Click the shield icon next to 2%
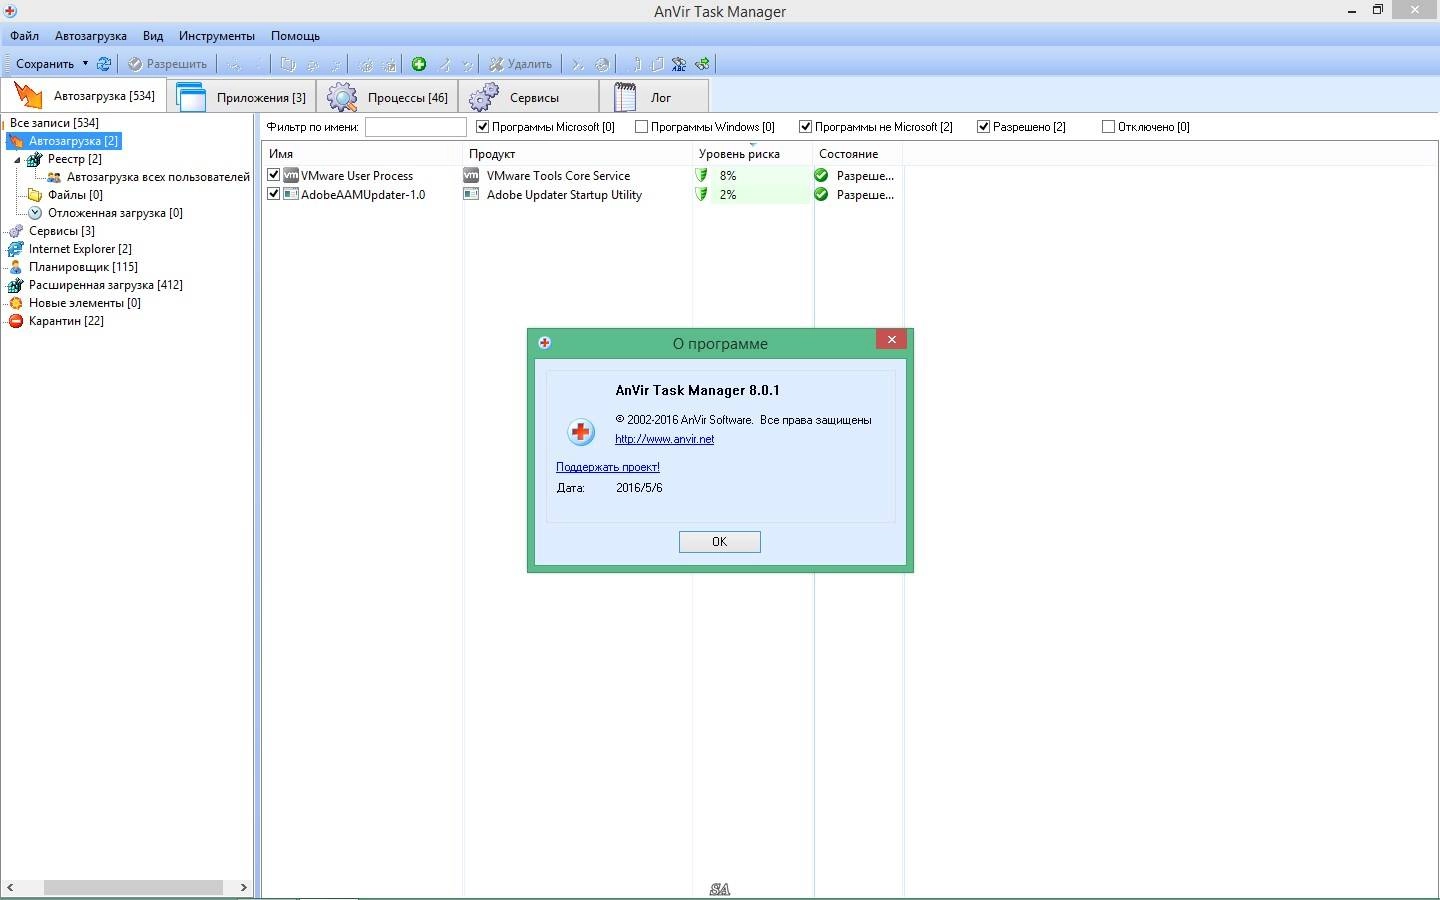 [702, 194]
